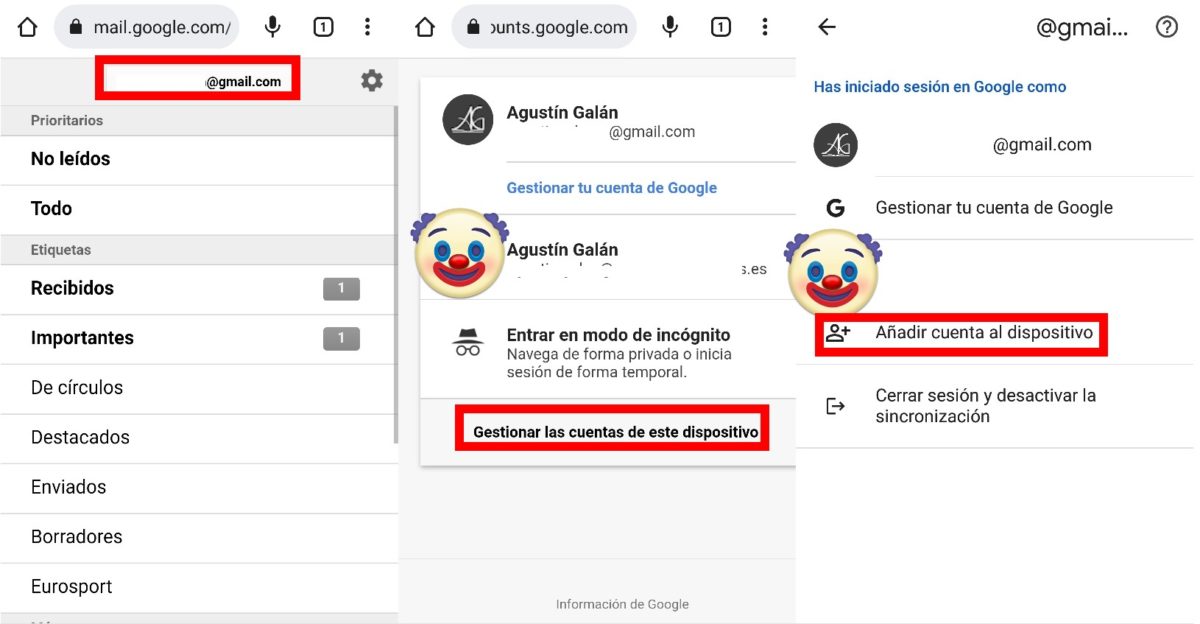Click the incognito hat-and-glasses icon
This screenshot has height=624, width=1200.
(468, 343)
